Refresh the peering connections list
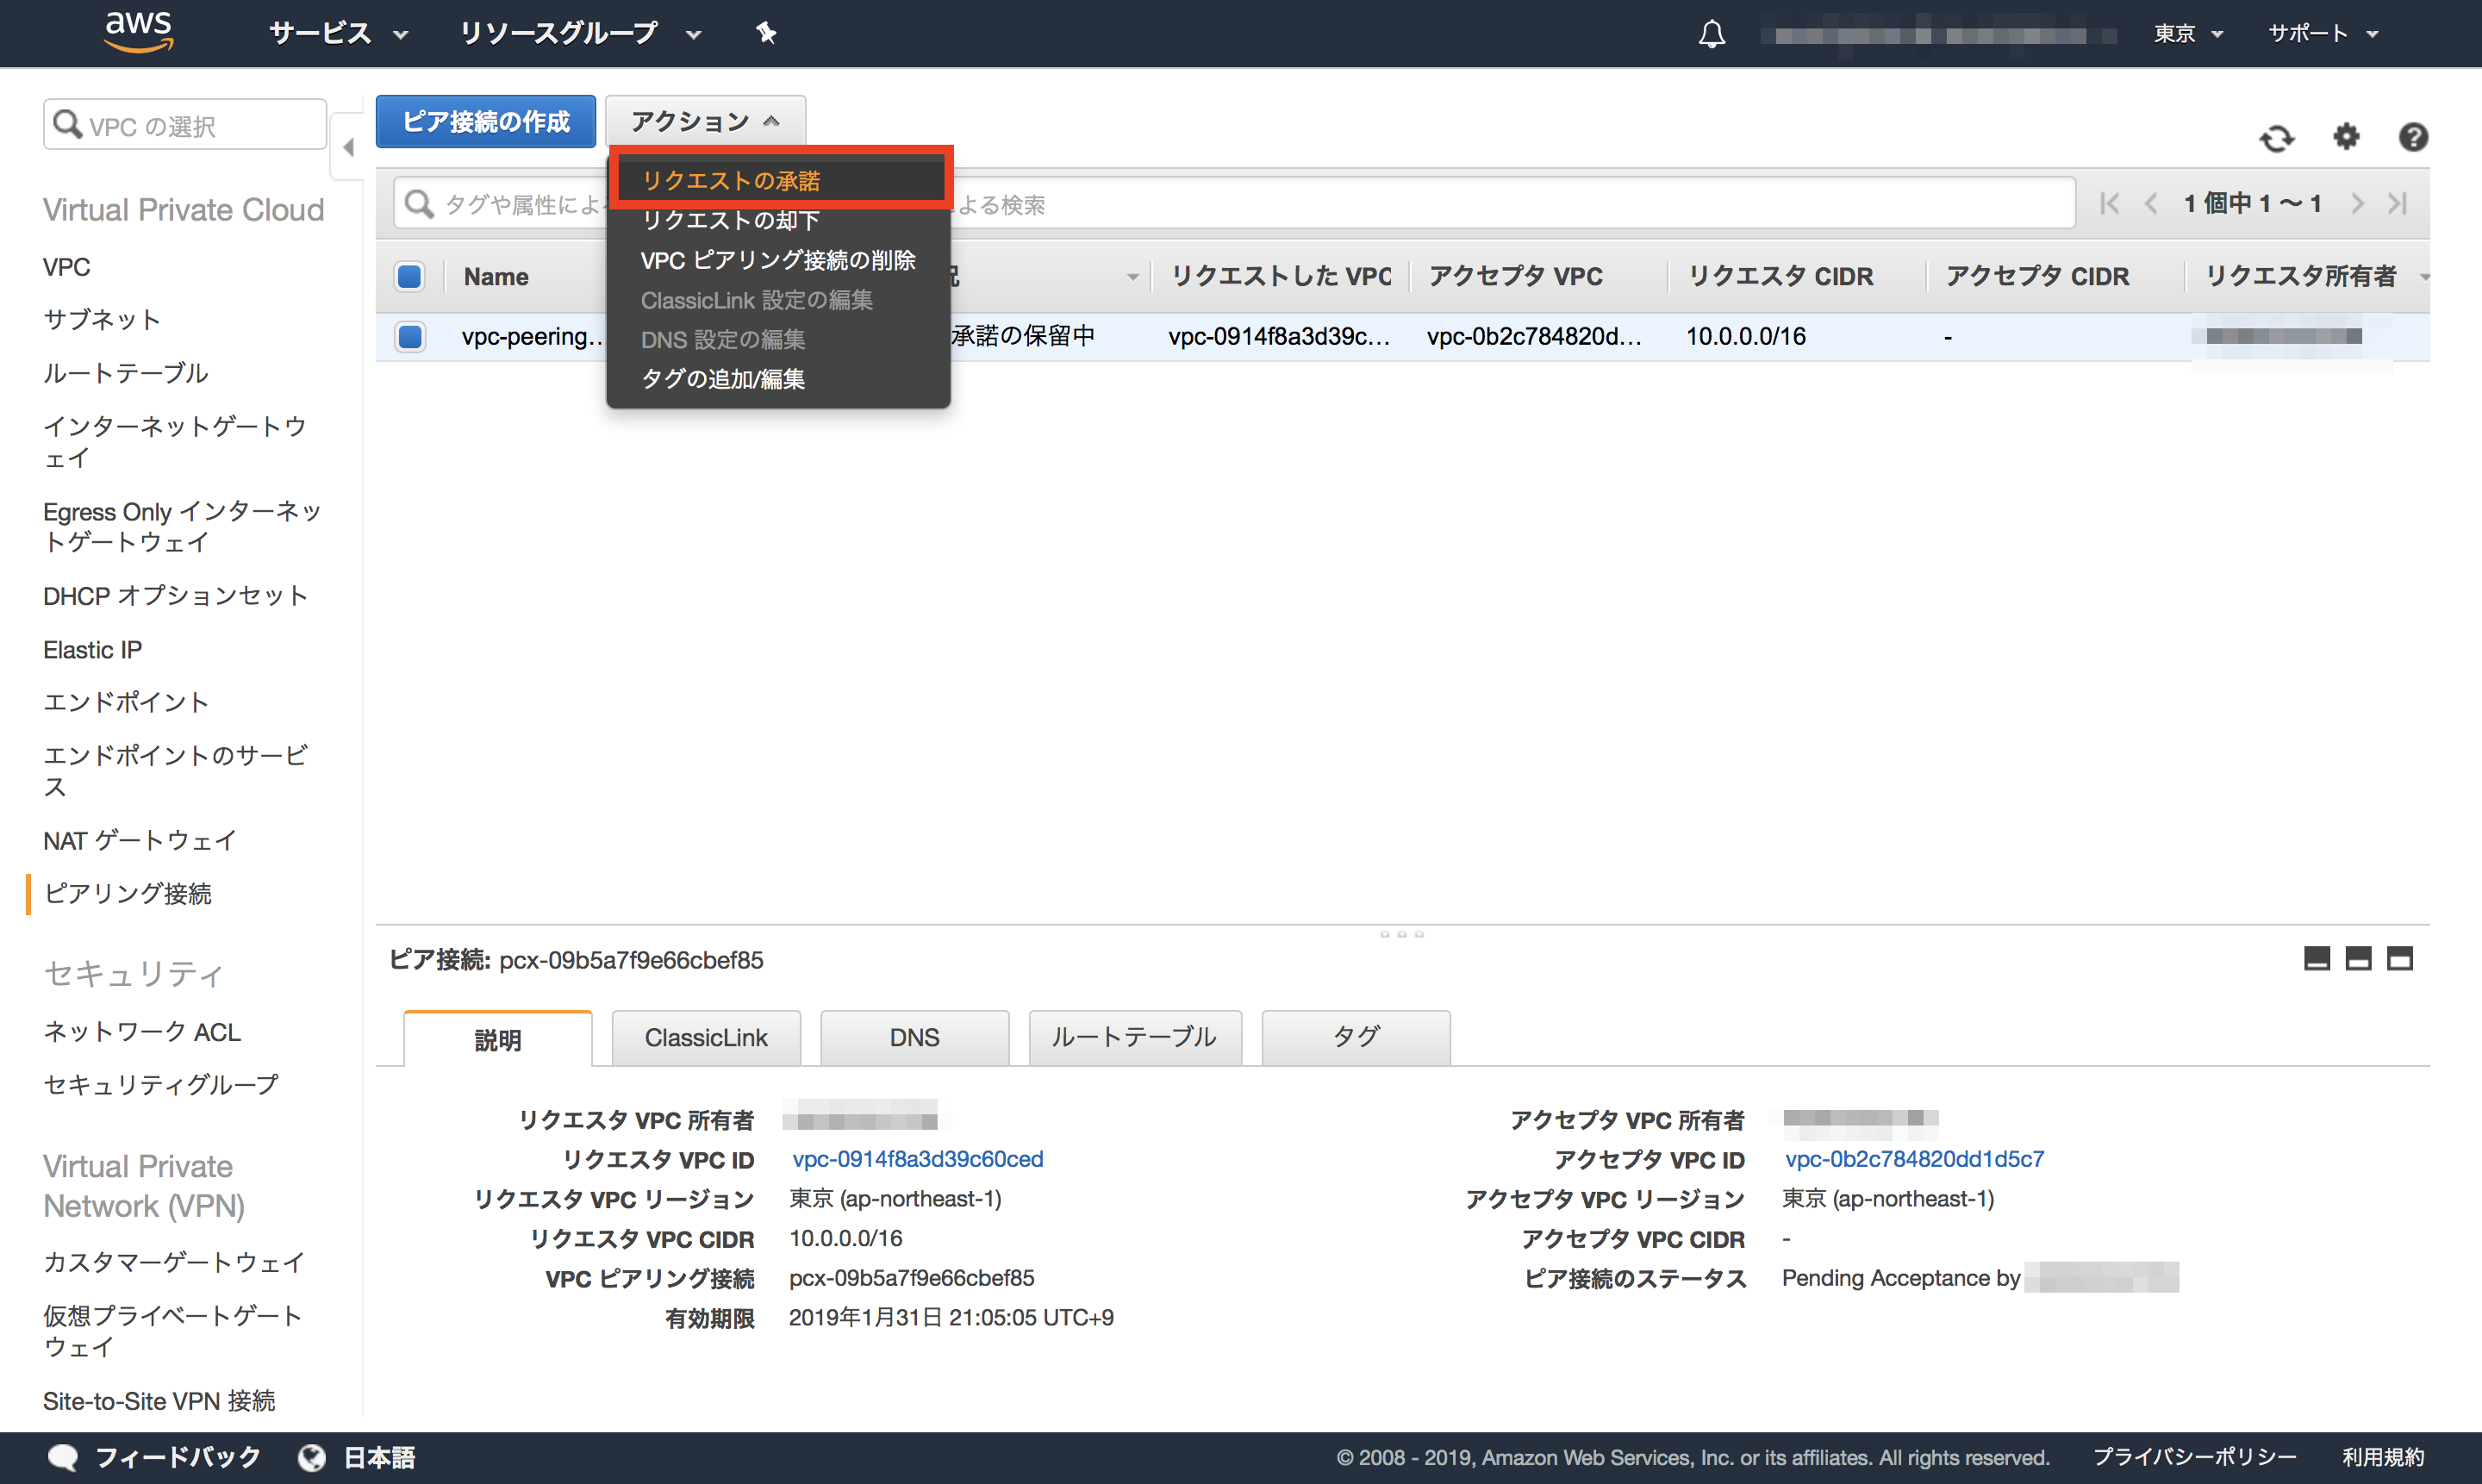The height and width of the screenshot is (1484, 2482). (x=2277, y=138)
